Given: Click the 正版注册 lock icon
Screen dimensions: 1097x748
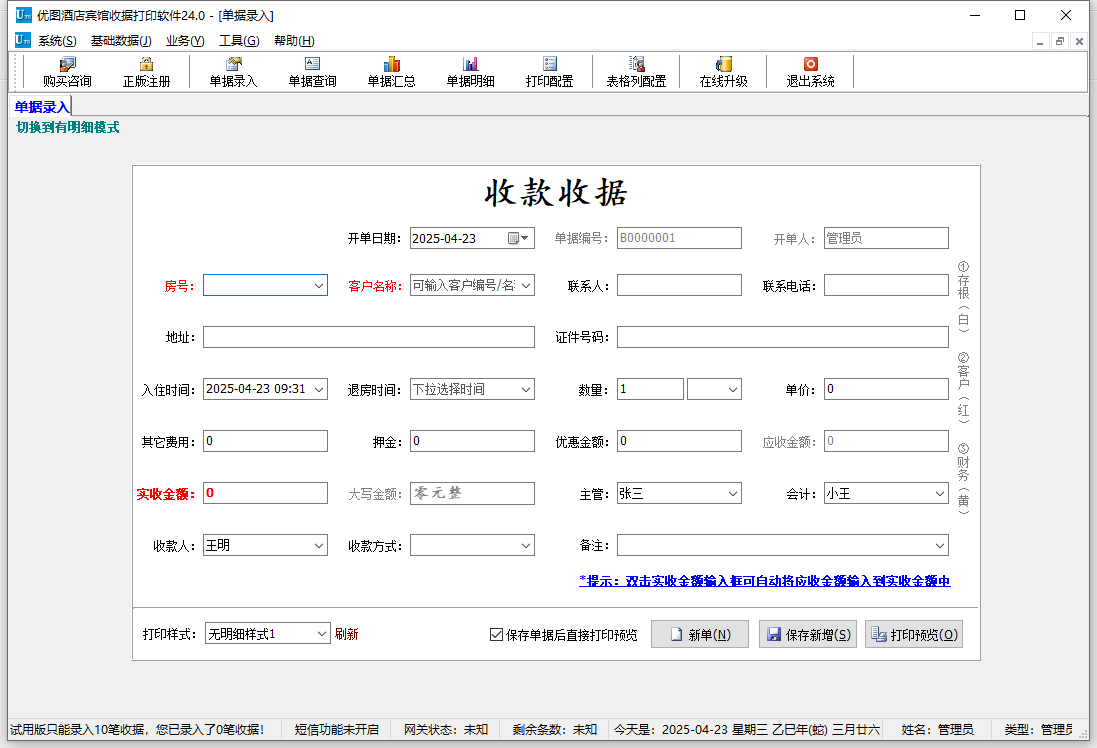Looking at the screenshot, I should [146, 64].
